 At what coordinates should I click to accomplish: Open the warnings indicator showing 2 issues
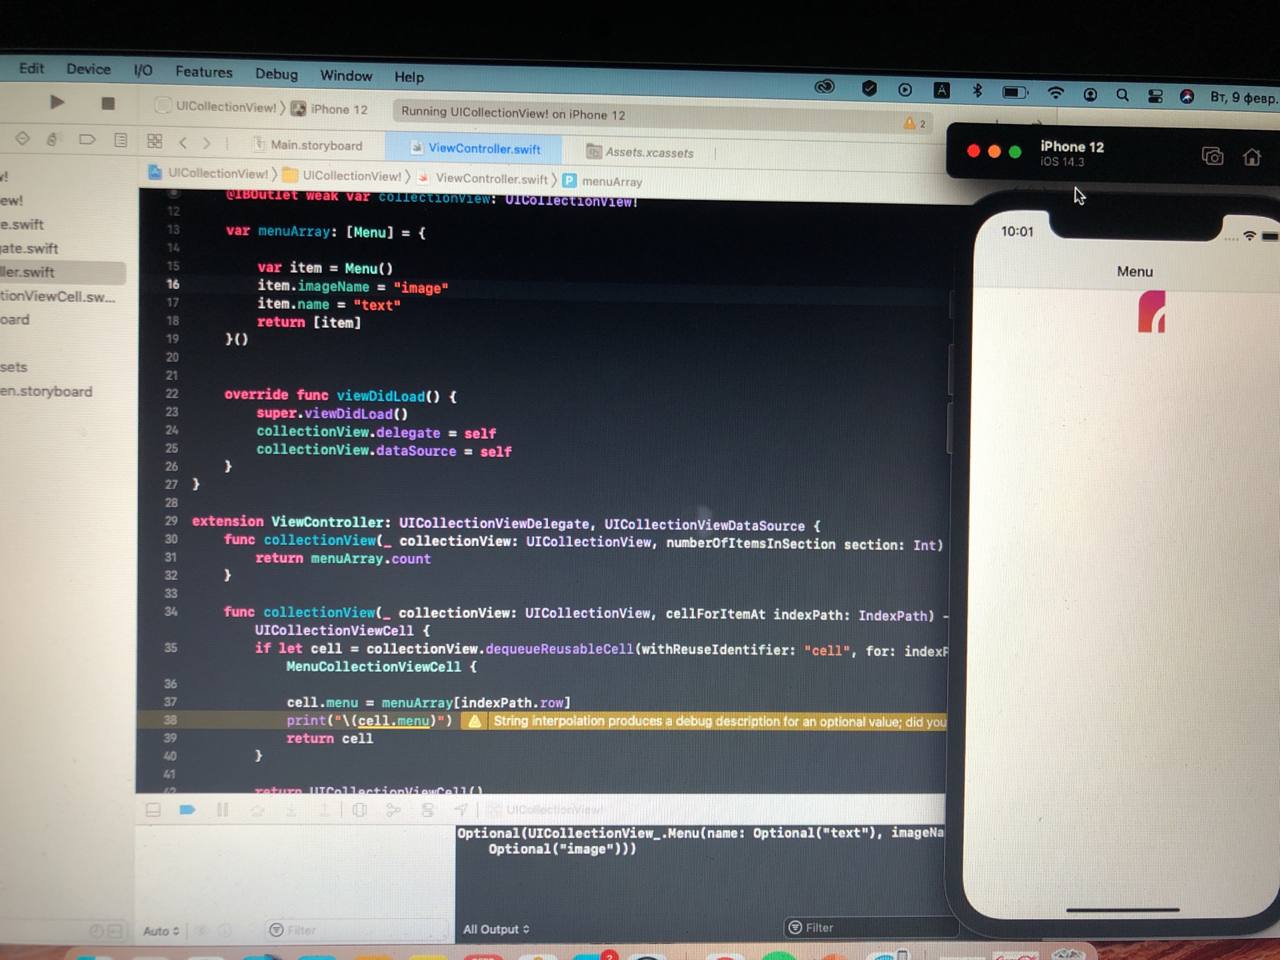(x=915, y=123)
